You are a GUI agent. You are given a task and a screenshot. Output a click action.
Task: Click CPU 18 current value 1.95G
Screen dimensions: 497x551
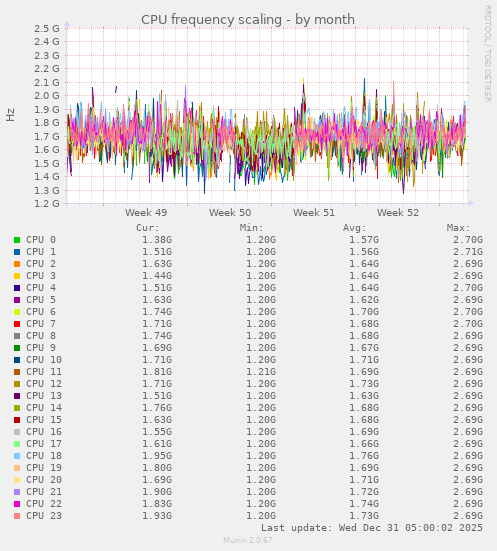click(157, 456)
